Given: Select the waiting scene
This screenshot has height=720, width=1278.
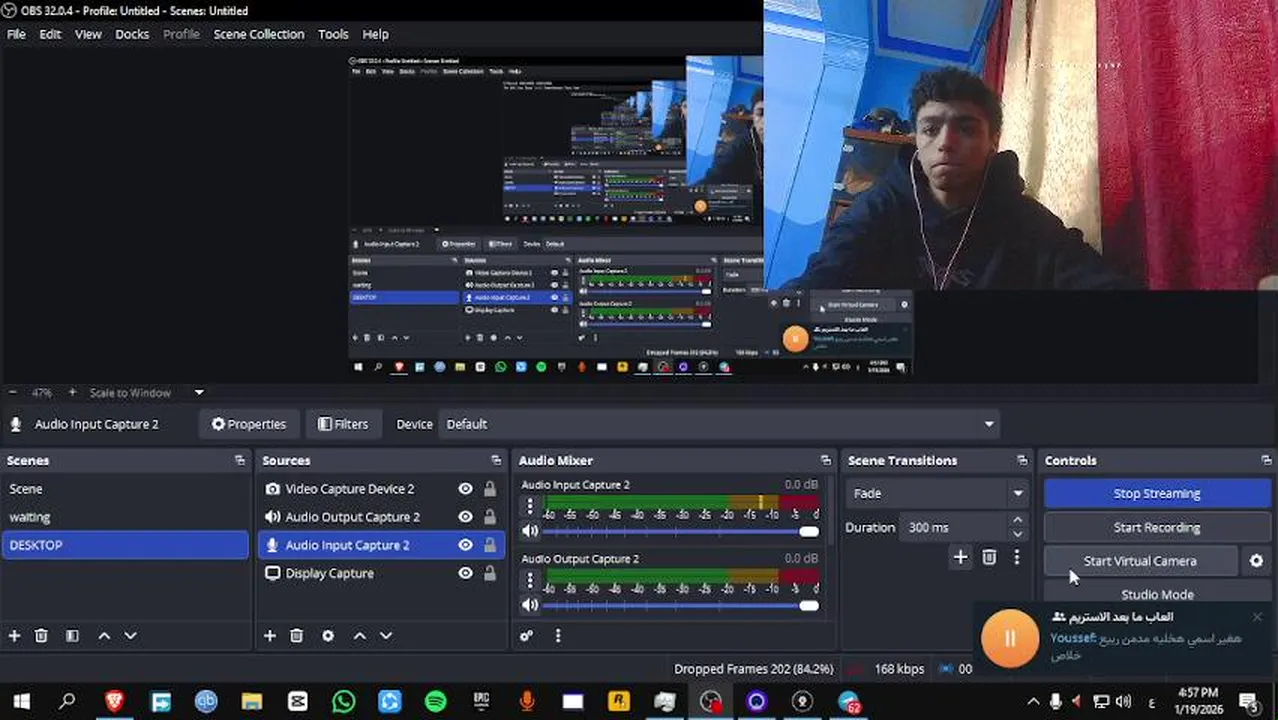Looking at the screenshot, I should coord(125,517).
